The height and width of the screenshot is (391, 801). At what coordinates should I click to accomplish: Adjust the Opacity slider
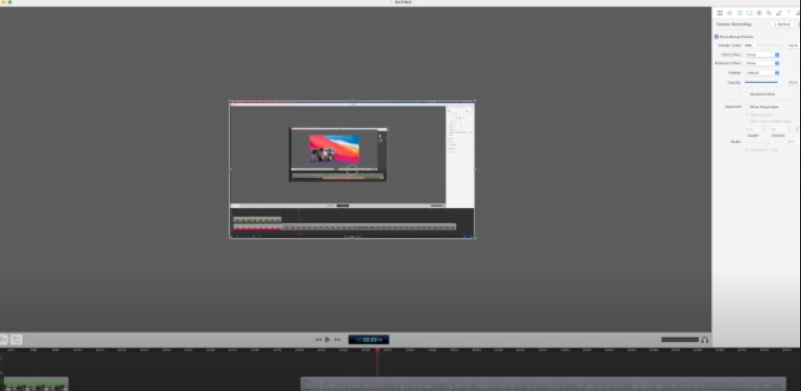point(761,82)
